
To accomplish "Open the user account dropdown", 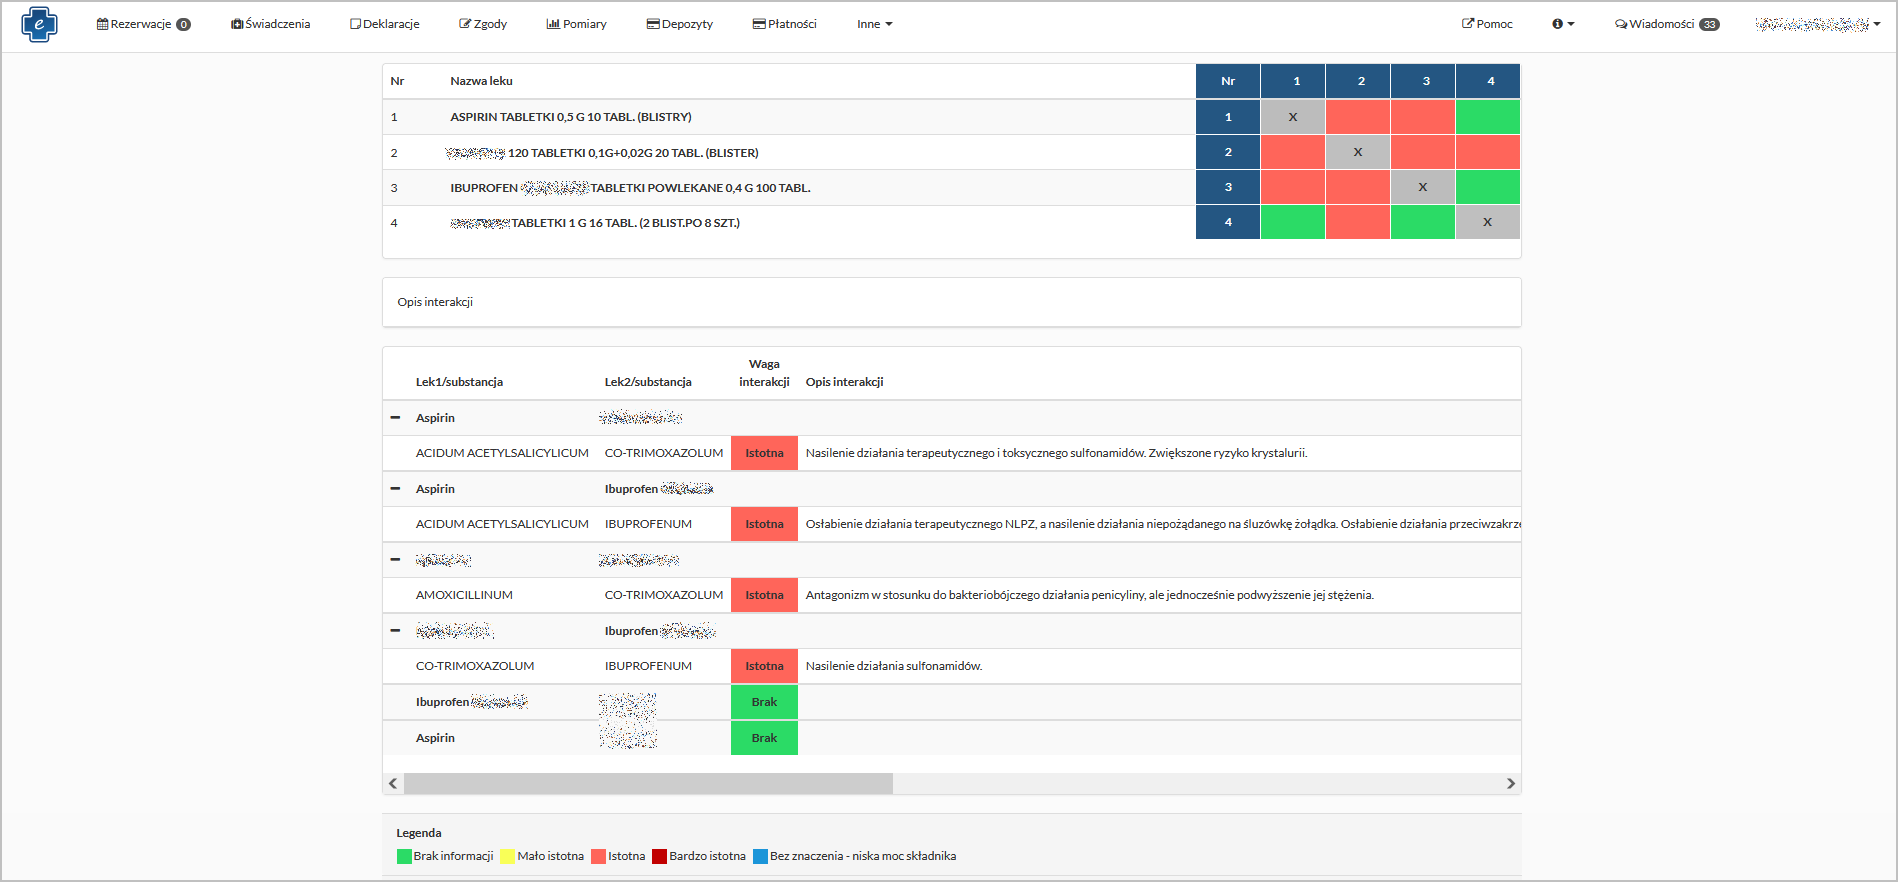I will pos(1817,24).
